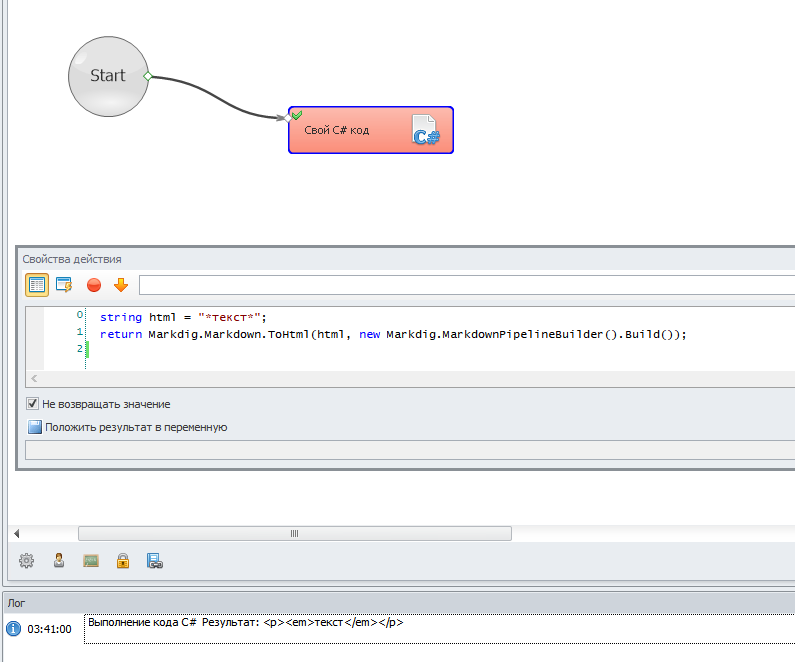Select the Start node on canvas
Screen dimensions: 795x662
pos(108,76)
